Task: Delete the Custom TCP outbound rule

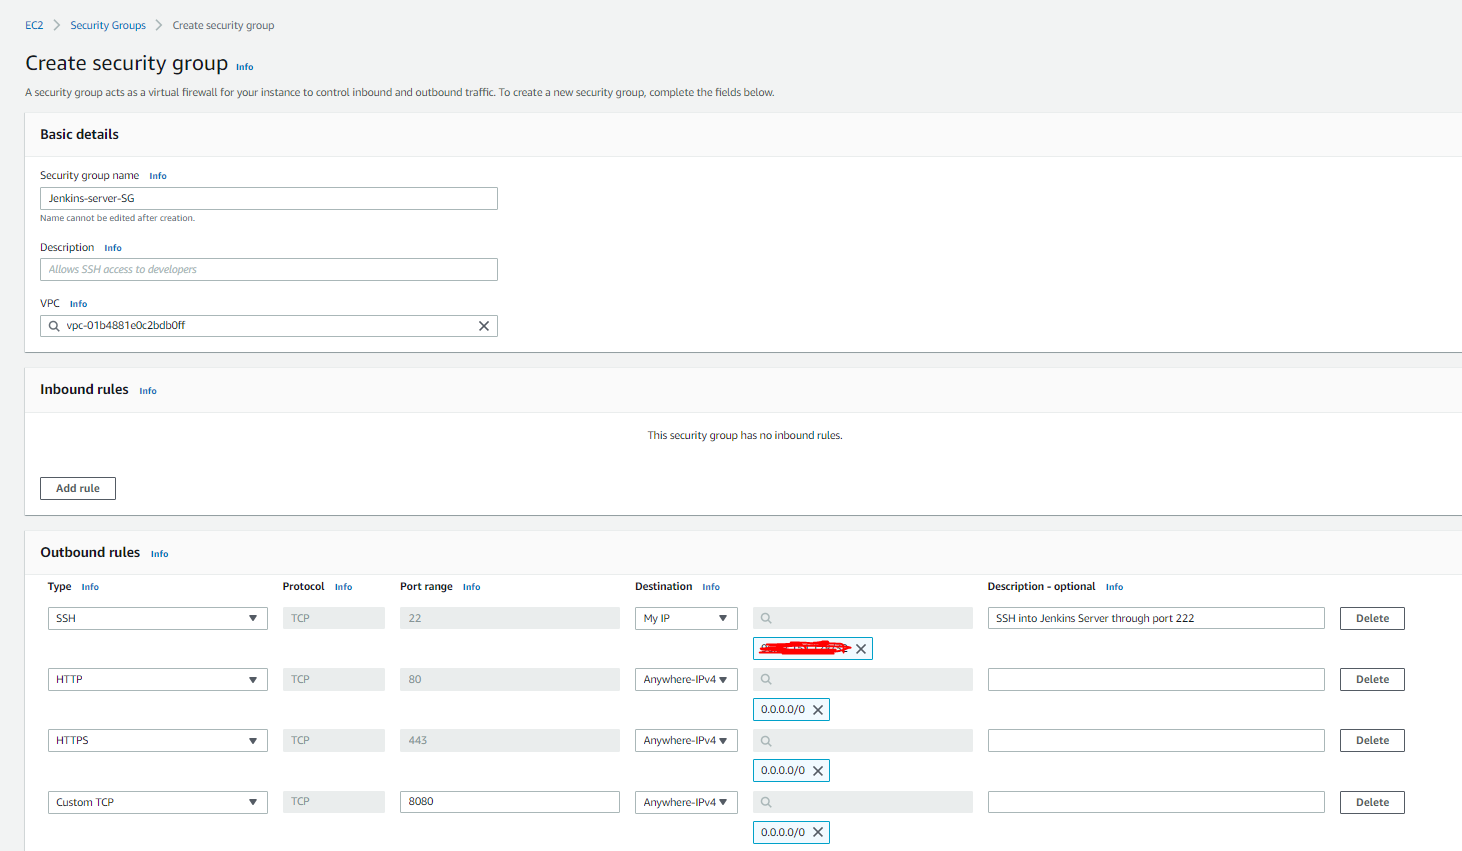Action: pos(1371,802)
